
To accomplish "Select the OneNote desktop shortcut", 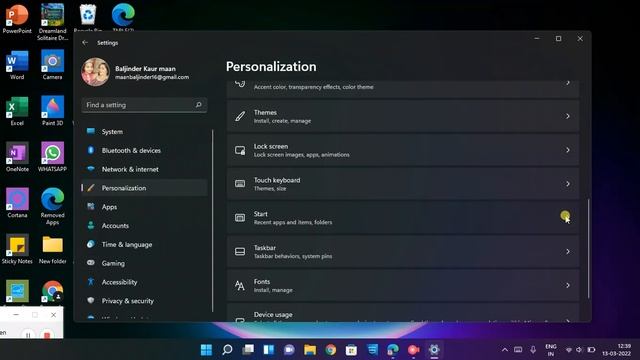I will (x=17, y=157).
